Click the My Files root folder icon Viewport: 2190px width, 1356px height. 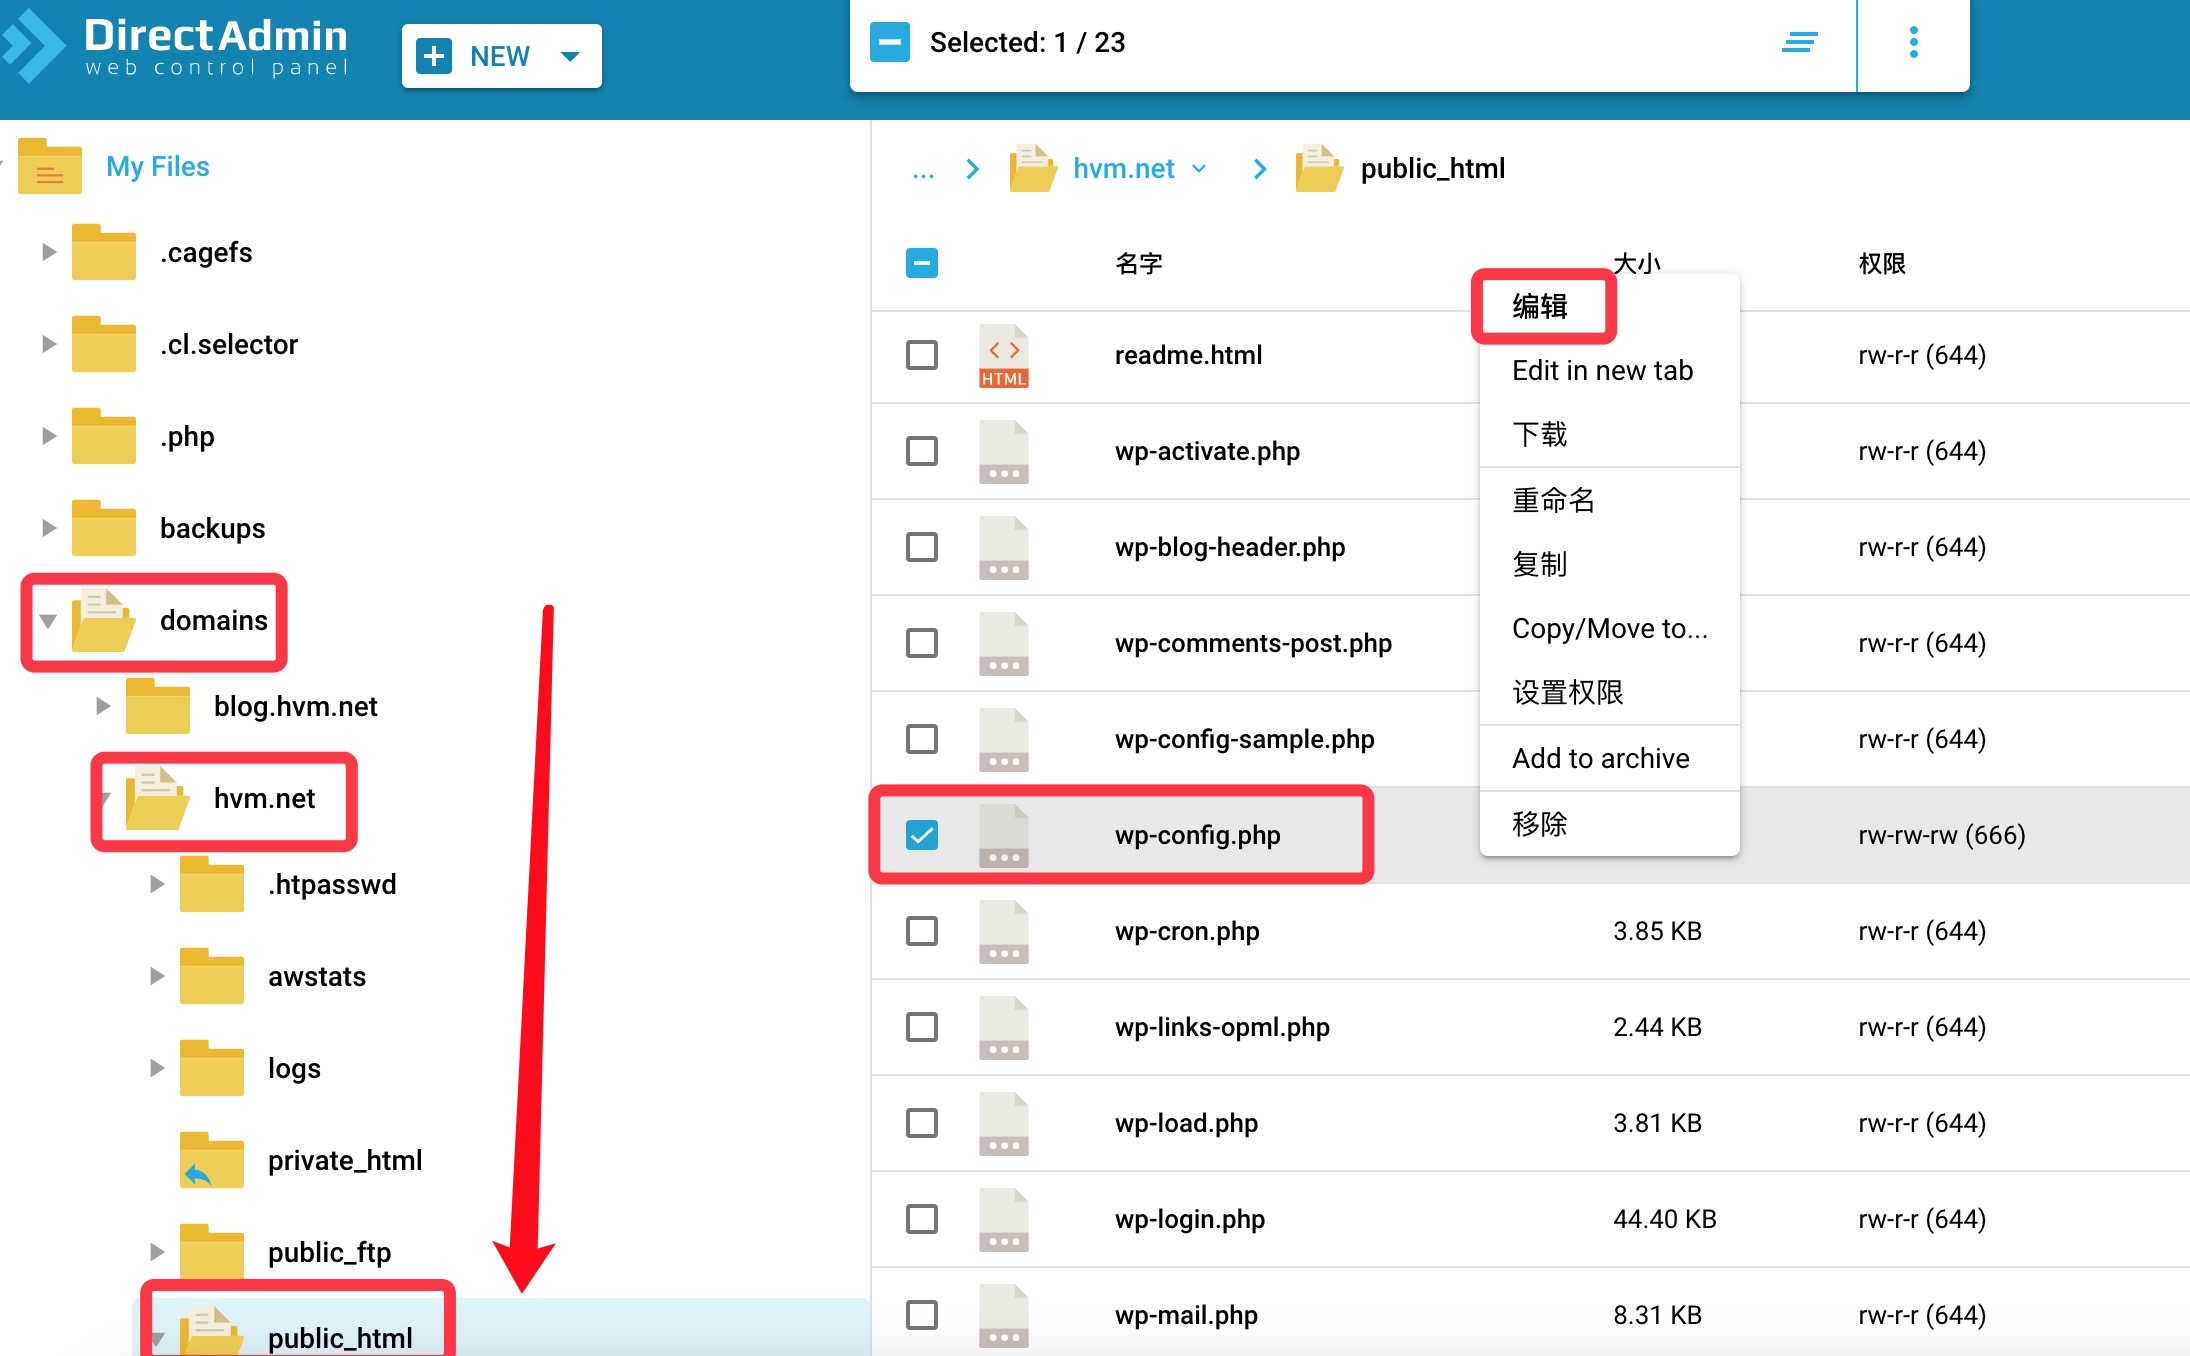50,167
